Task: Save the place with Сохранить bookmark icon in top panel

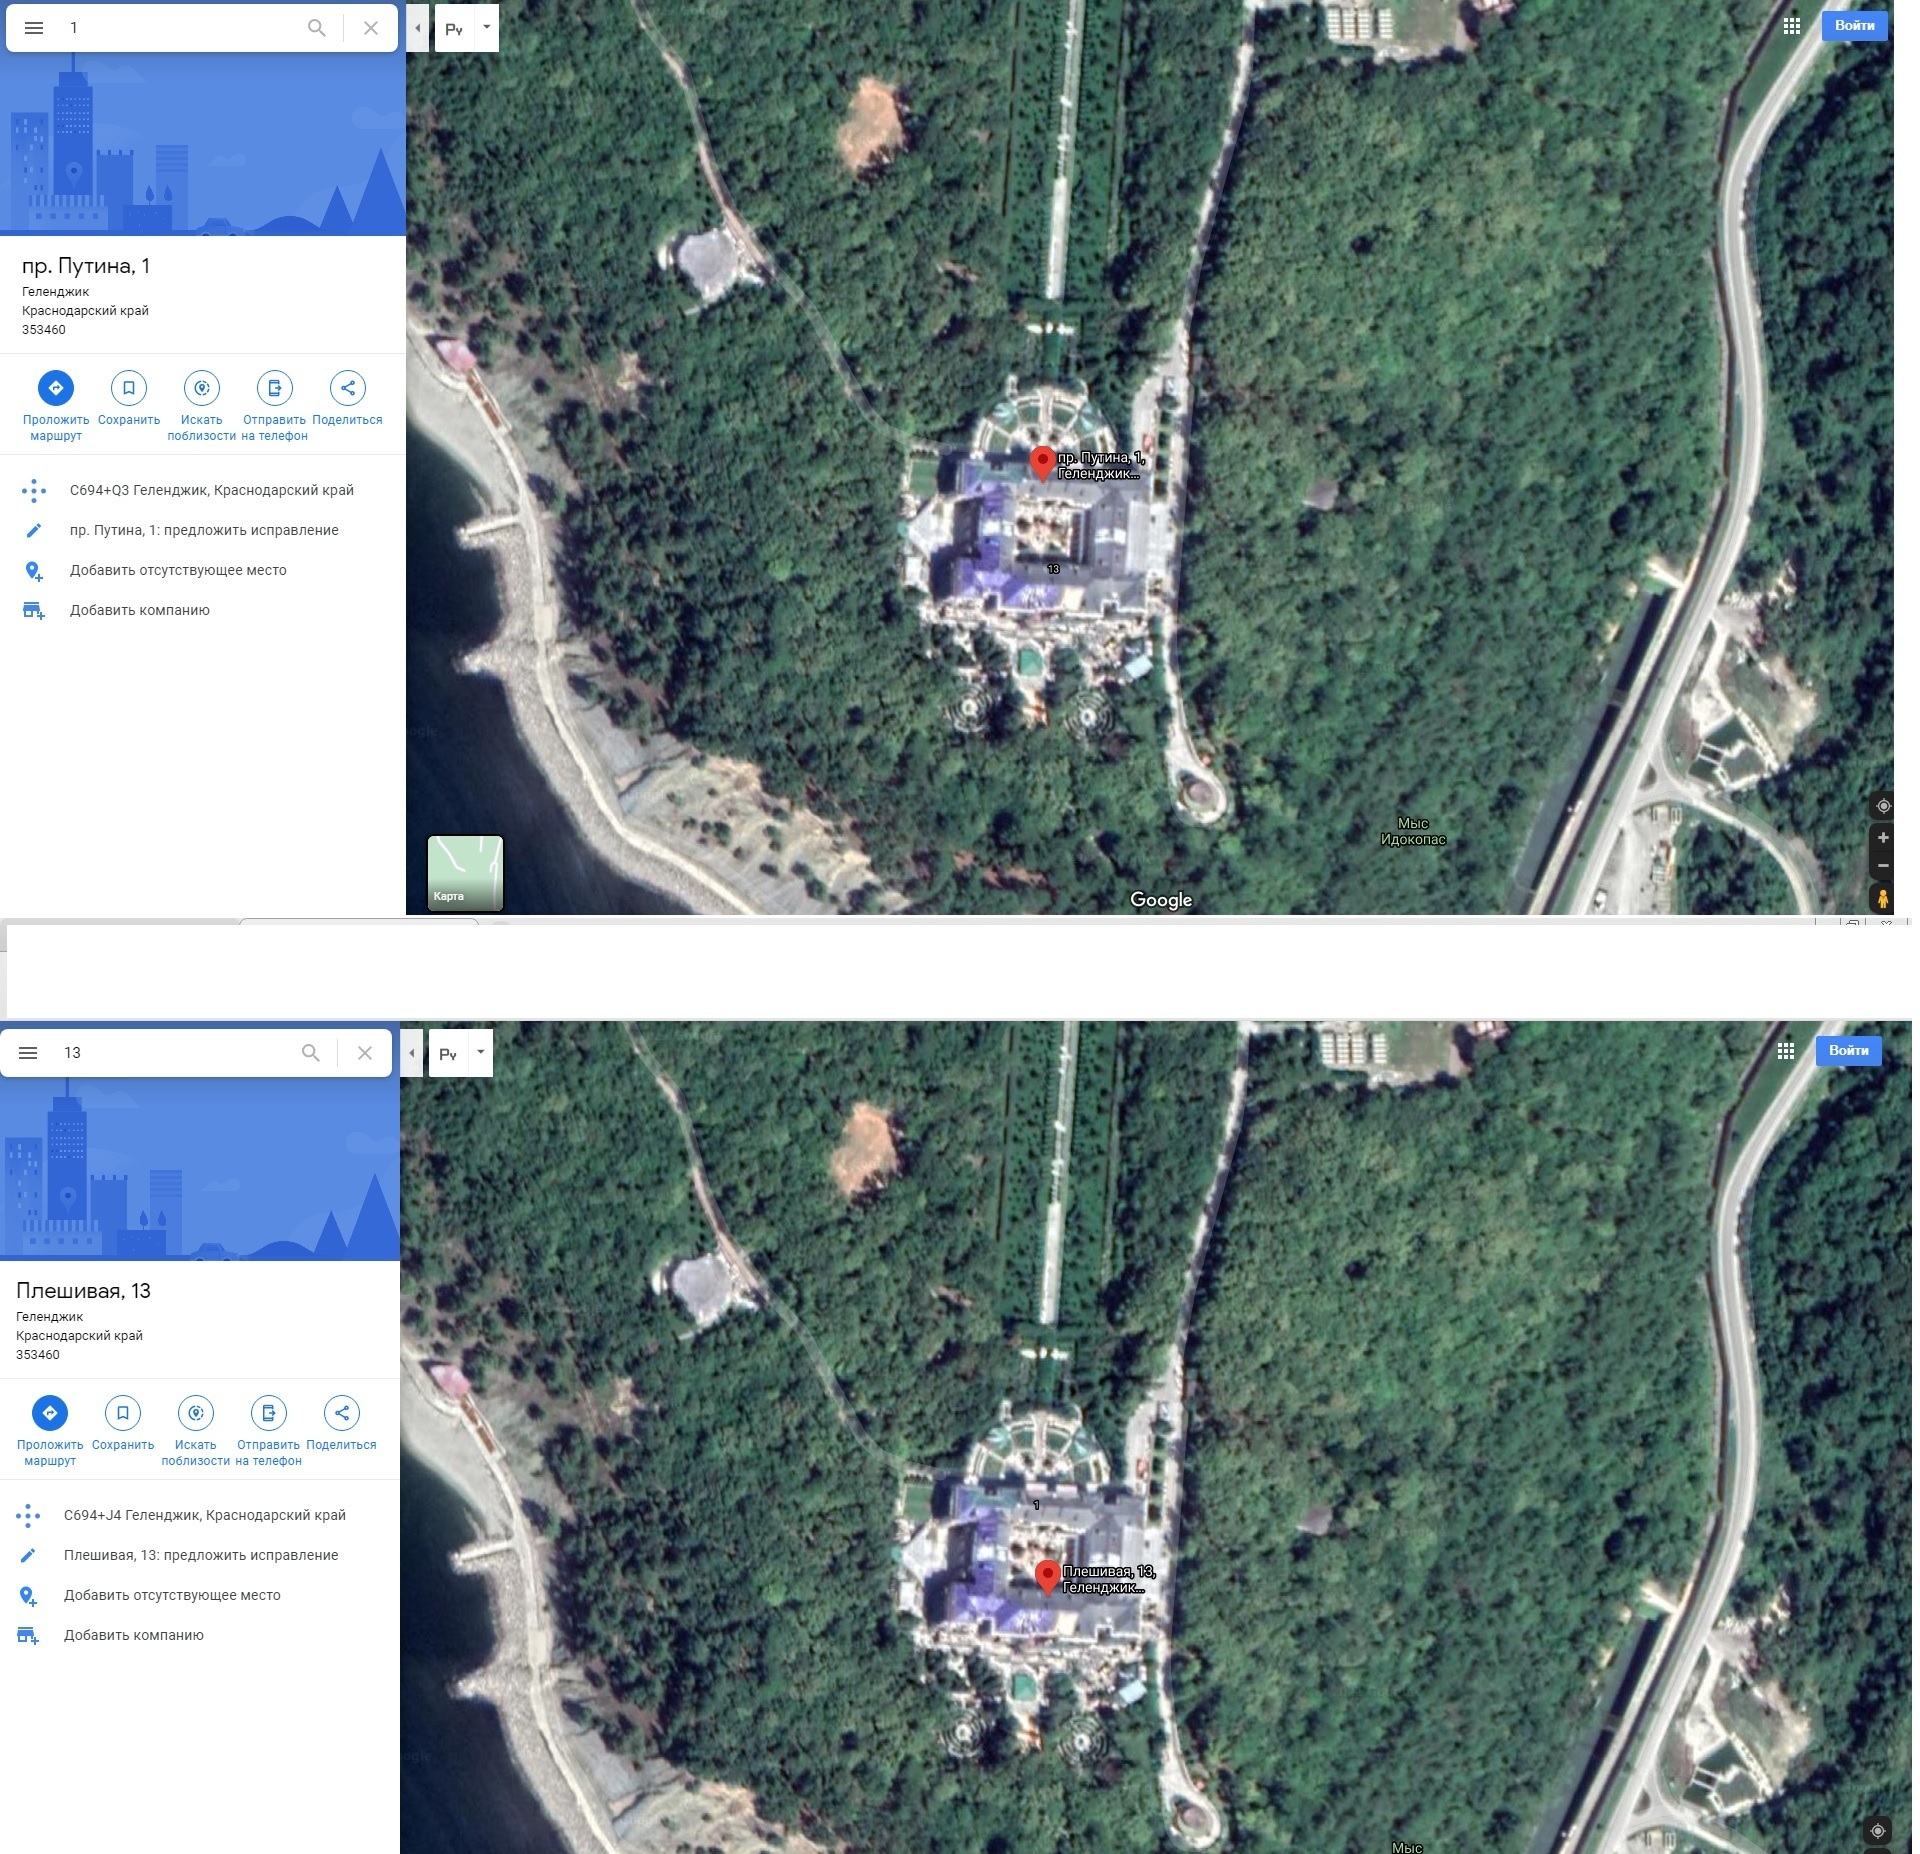Action: 129,388
